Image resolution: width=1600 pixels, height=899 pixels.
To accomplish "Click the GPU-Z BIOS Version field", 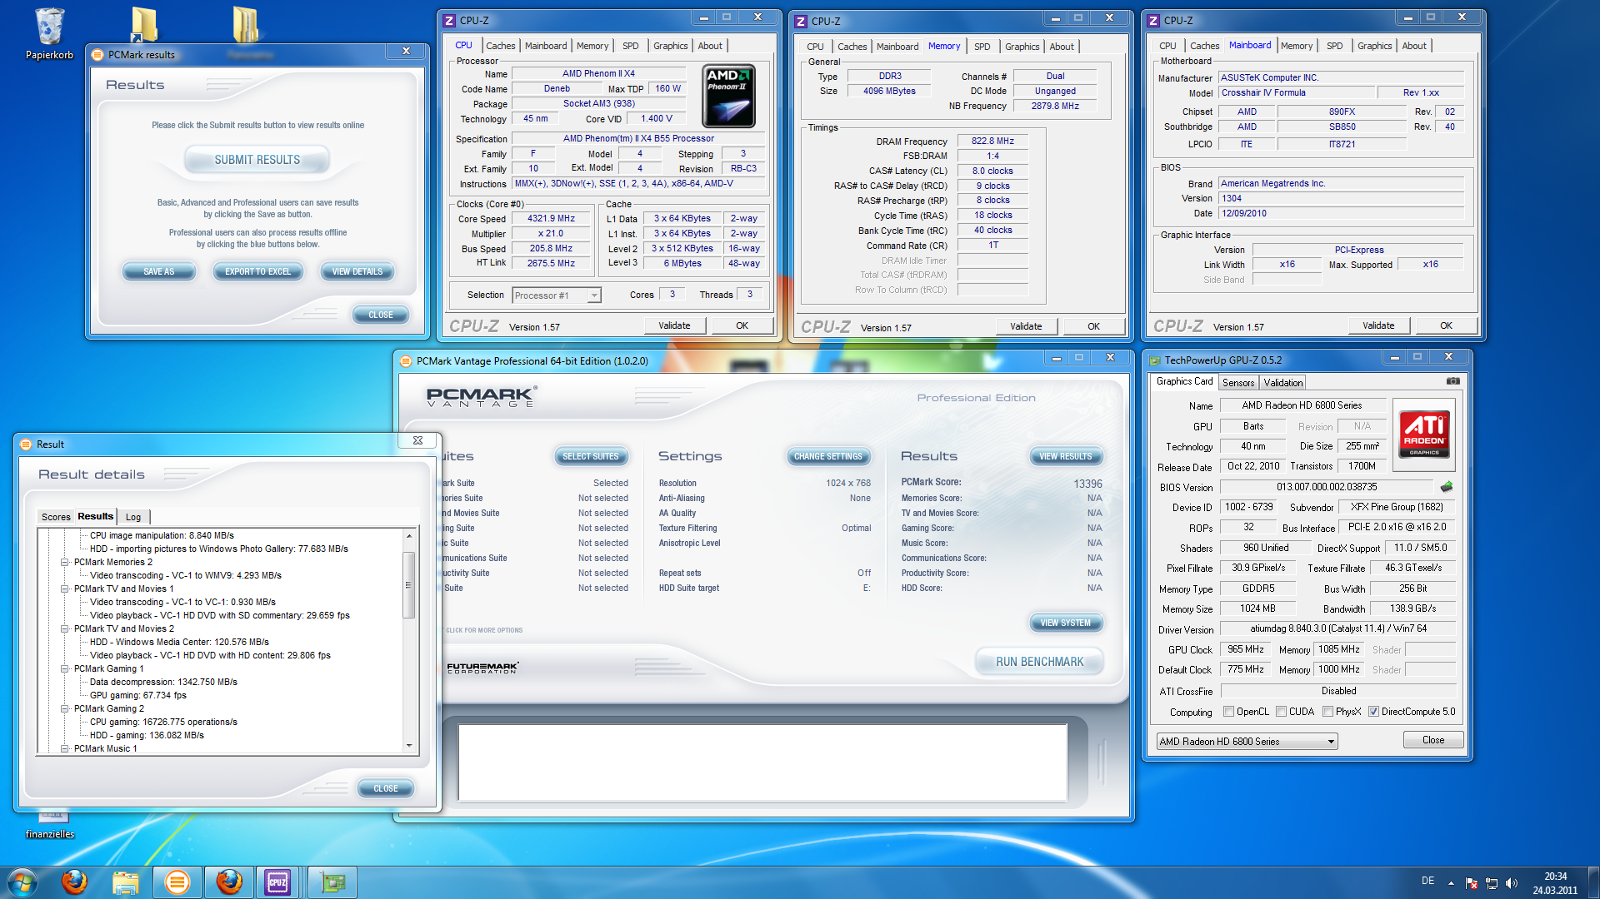I will tap(1327, 488).
